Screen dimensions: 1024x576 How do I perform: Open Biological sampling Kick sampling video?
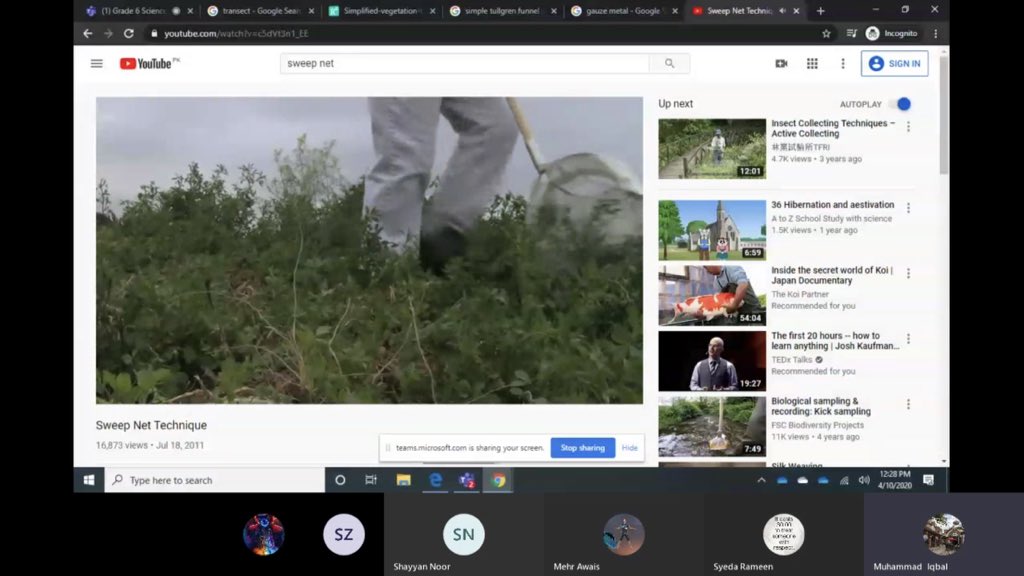click(821, 406)
